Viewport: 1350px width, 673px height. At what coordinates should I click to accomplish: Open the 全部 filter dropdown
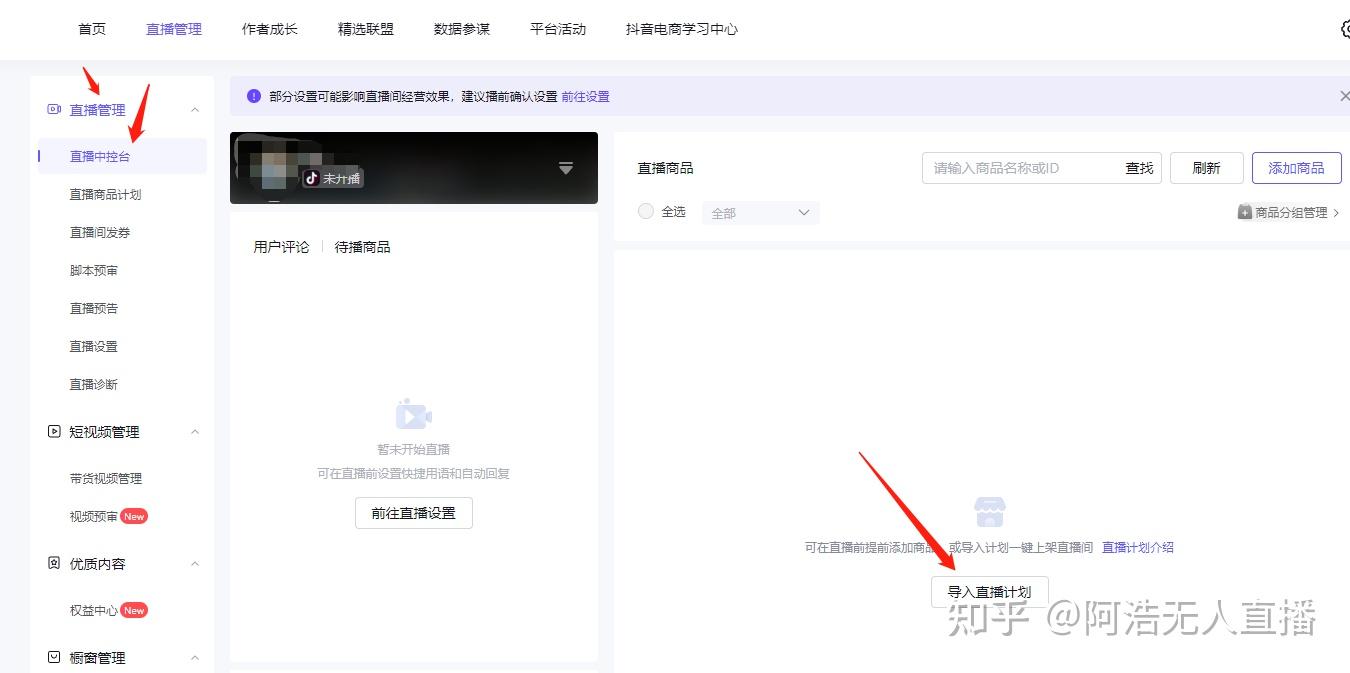[761, 213]
